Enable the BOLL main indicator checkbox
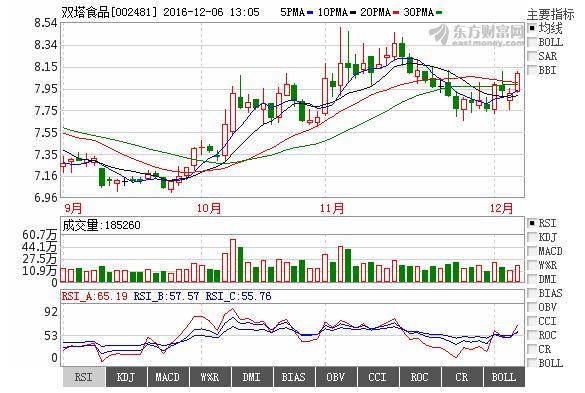Viewport: 585px width, 393px height. click(532, 42)
